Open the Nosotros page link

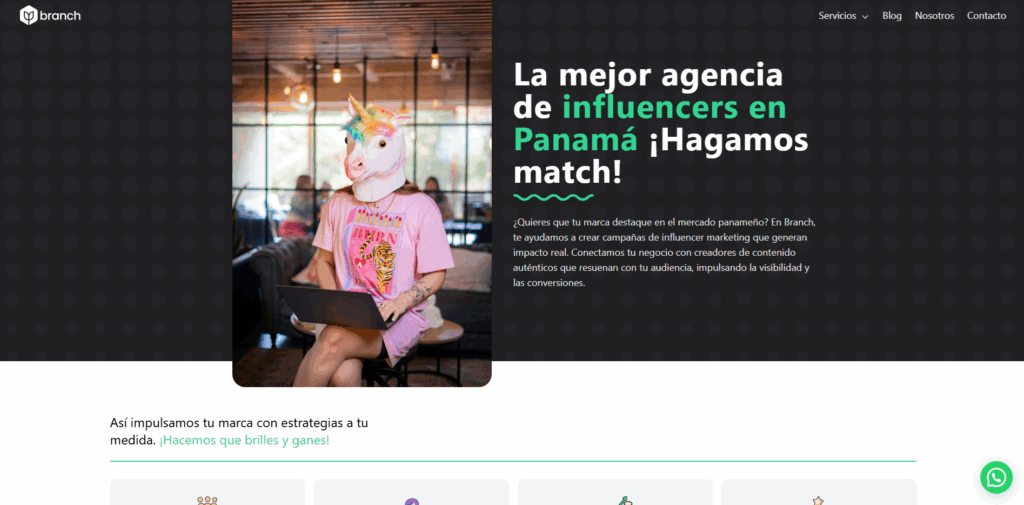[x=934, y=16]
